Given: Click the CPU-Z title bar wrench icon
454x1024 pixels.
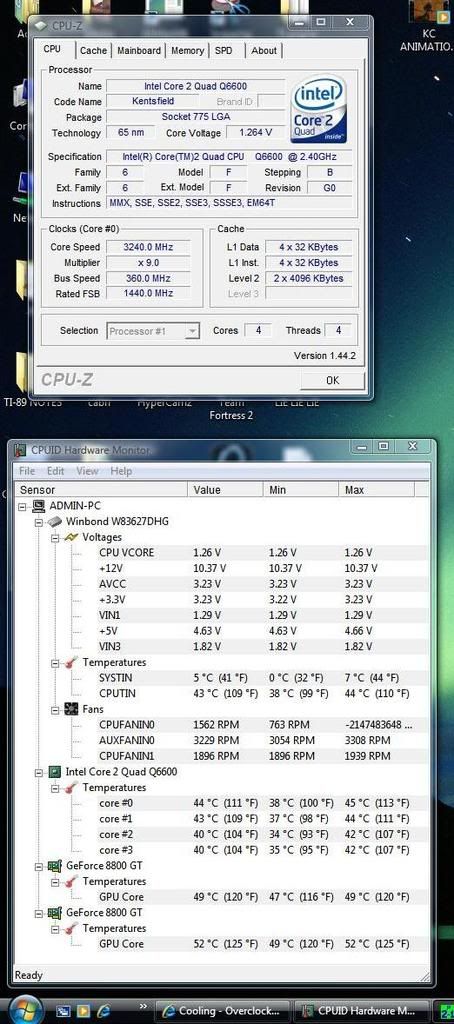Looking at the screenshot, I should pos(41,25).
